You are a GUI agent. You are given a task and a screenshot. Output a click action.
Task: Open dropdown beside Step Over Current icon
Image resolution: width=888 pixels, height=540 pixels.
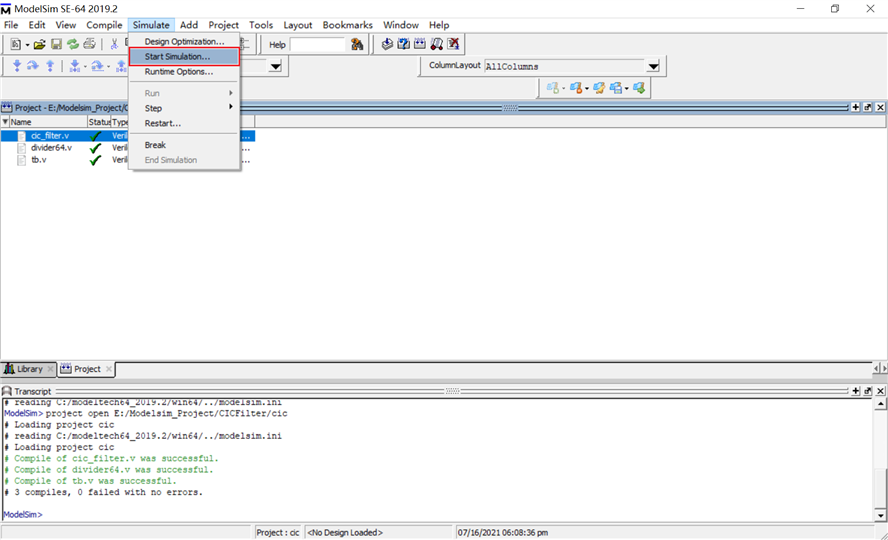[108, 67]
